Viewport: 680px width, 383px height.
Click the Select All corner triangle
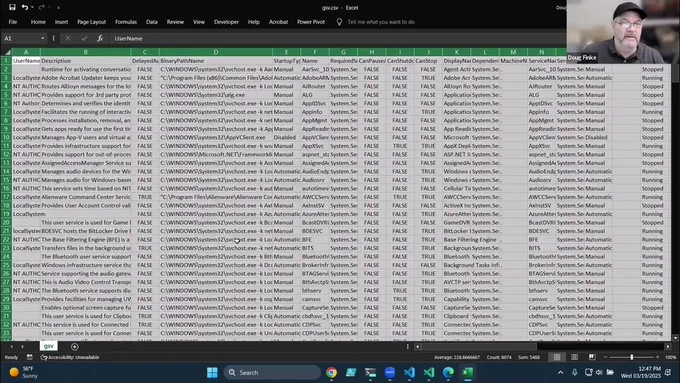(x=6, y=52)
